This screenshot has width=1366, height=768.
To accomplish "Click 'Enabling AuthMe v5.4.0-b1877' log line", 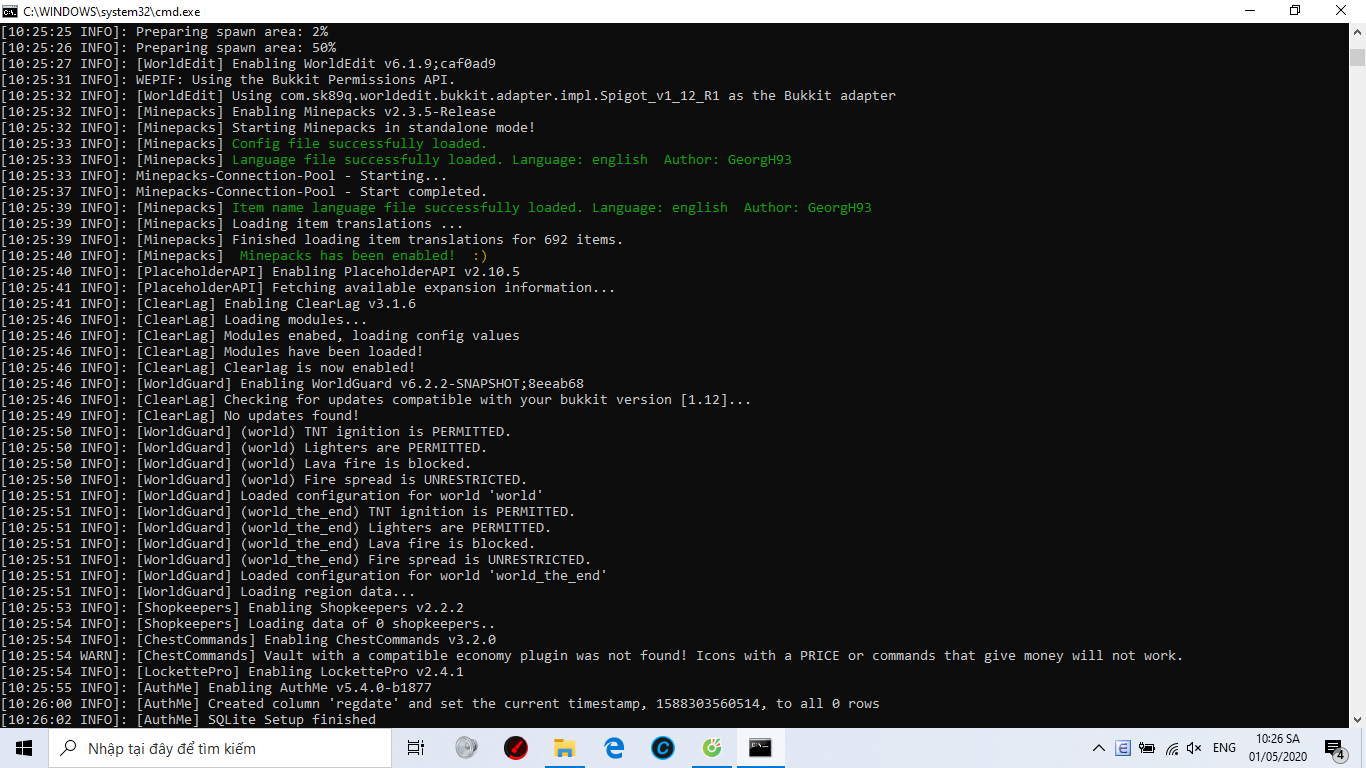I will point(216,688).
